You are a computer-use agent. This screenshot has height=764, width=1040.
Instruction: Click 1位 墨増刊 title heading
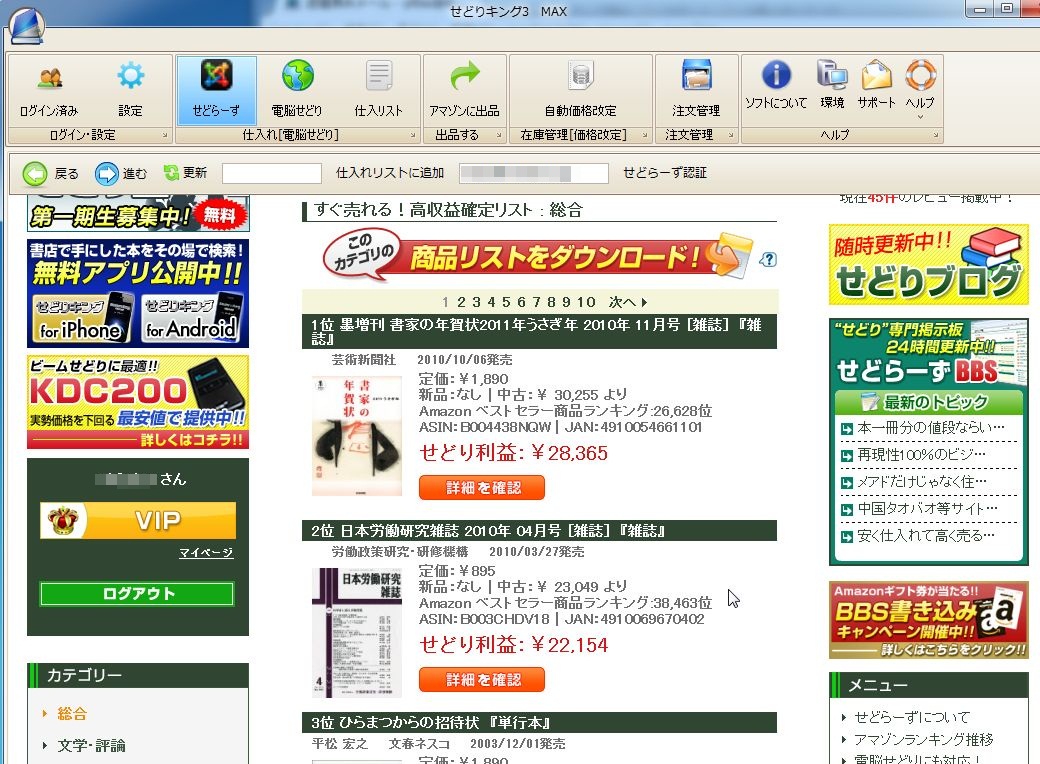(539, 331)
